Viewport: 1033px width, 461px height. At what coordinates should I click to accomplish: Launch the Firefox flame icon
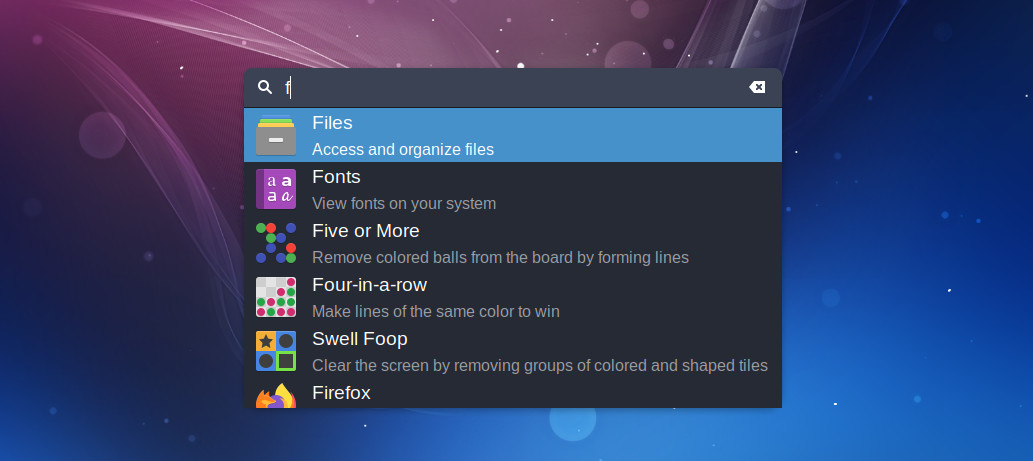point(276,396)
